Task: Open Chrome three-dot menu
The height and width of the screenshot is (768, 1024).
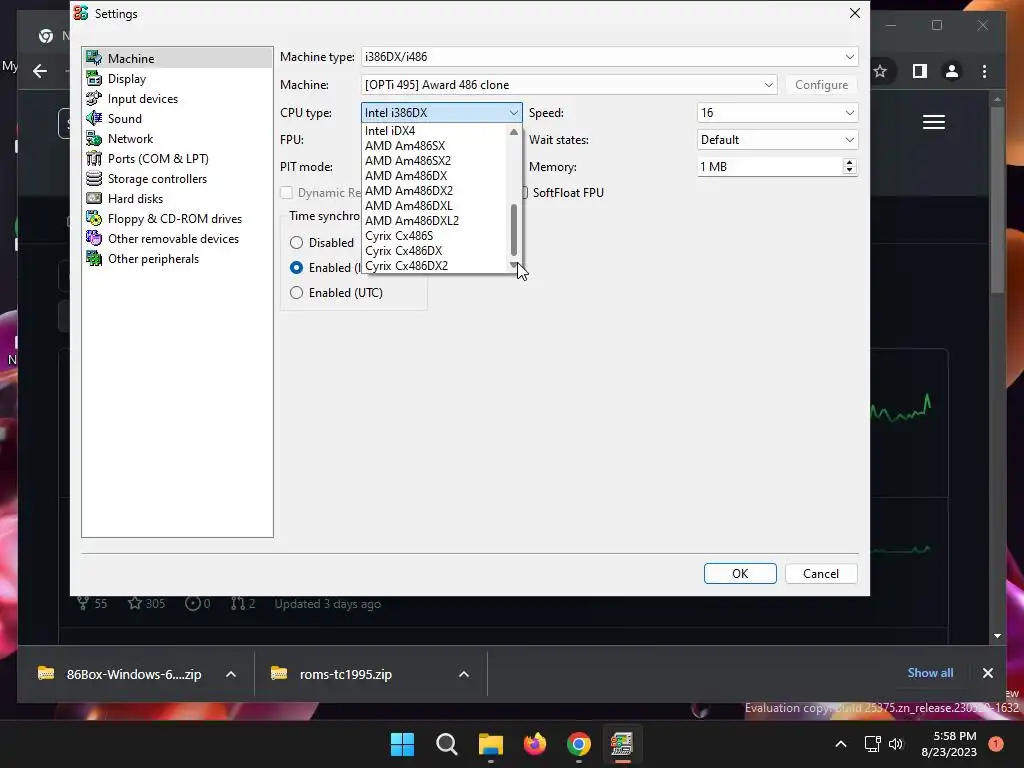Action: (985, 71)
